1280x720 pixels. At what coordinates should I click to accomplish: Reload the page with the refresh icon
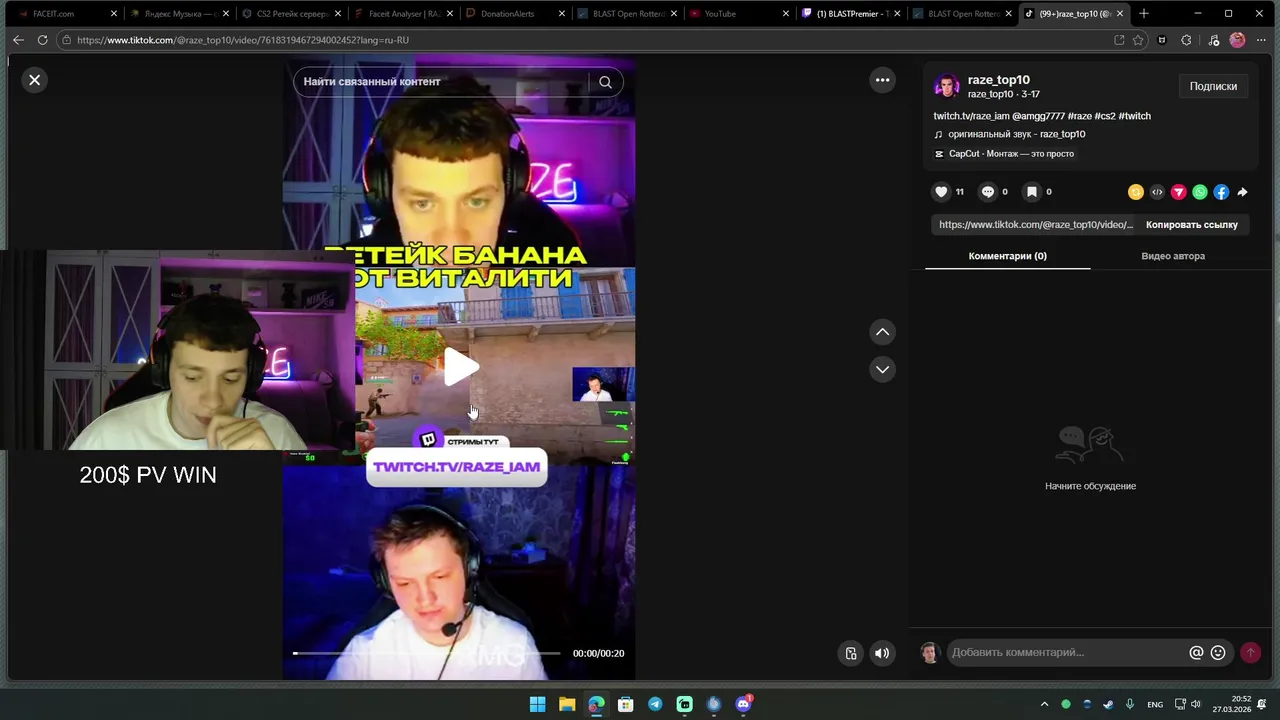pos(42,40)
